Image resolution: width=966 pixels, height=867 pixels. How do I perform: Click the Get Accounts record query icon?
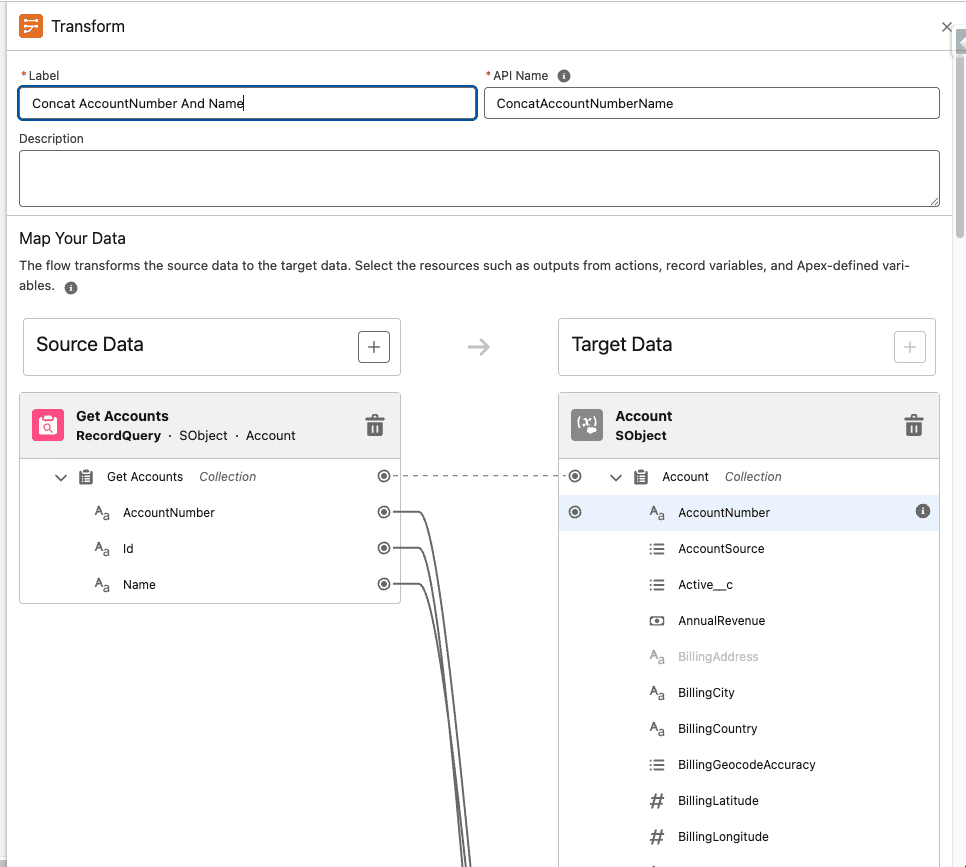[48, 426]
